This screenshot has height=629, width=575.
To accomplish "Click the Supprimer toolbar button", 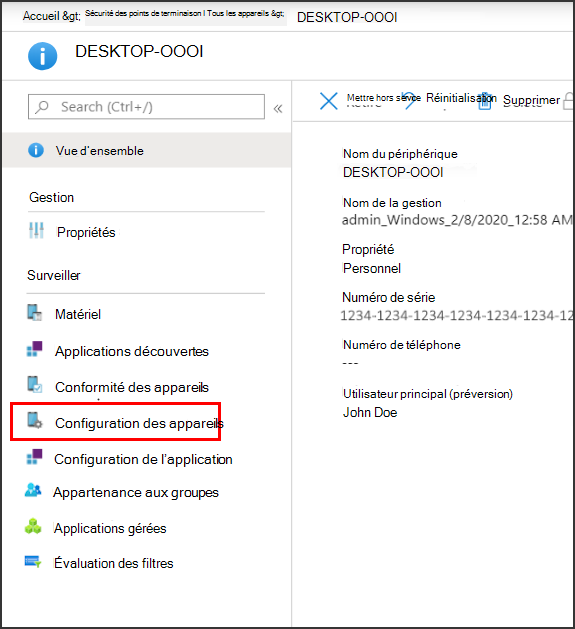I will click(531, 100).
